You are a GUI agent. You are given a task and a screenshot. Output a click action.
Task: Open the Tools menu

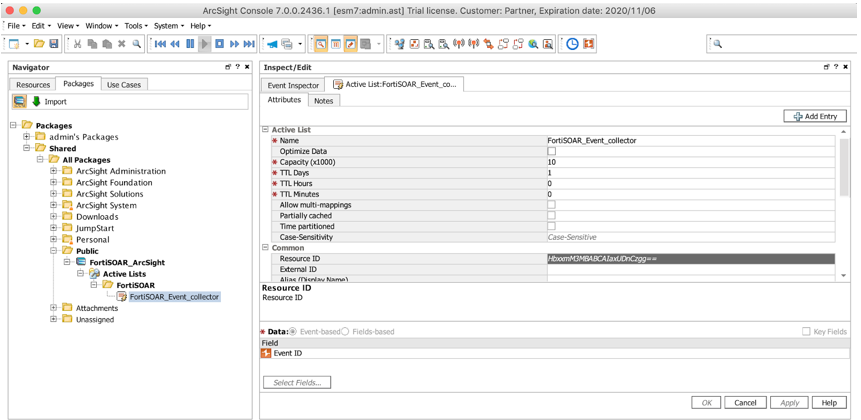[x=134, y=26]
